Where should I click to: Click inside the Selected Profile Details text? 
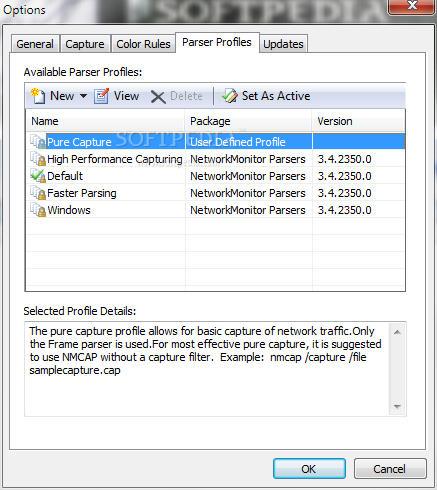pos(205,350)
